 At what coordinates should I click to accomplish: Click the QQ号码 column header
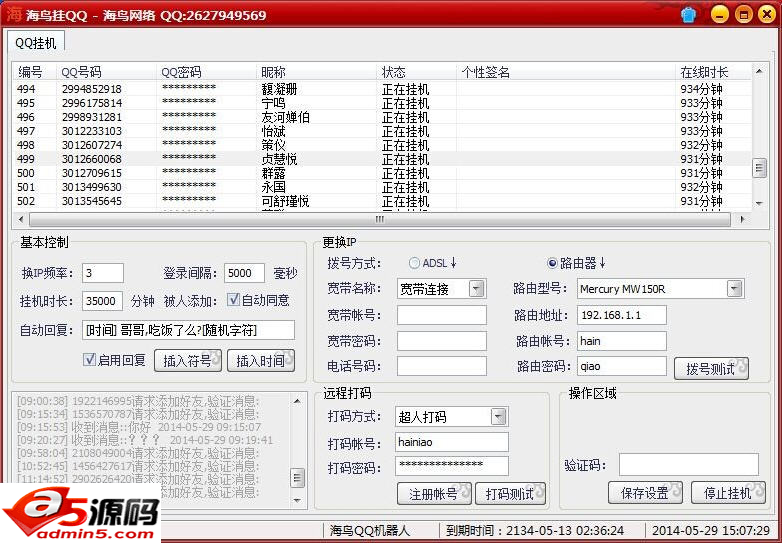click(107, 72)
